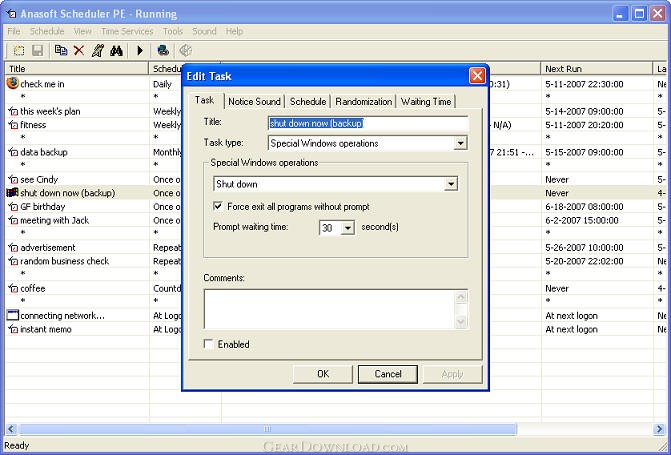The width and height of the screenshot is (671, 455).
Task: Open the Task type dropdown
Action: click(x=460, y=143)
